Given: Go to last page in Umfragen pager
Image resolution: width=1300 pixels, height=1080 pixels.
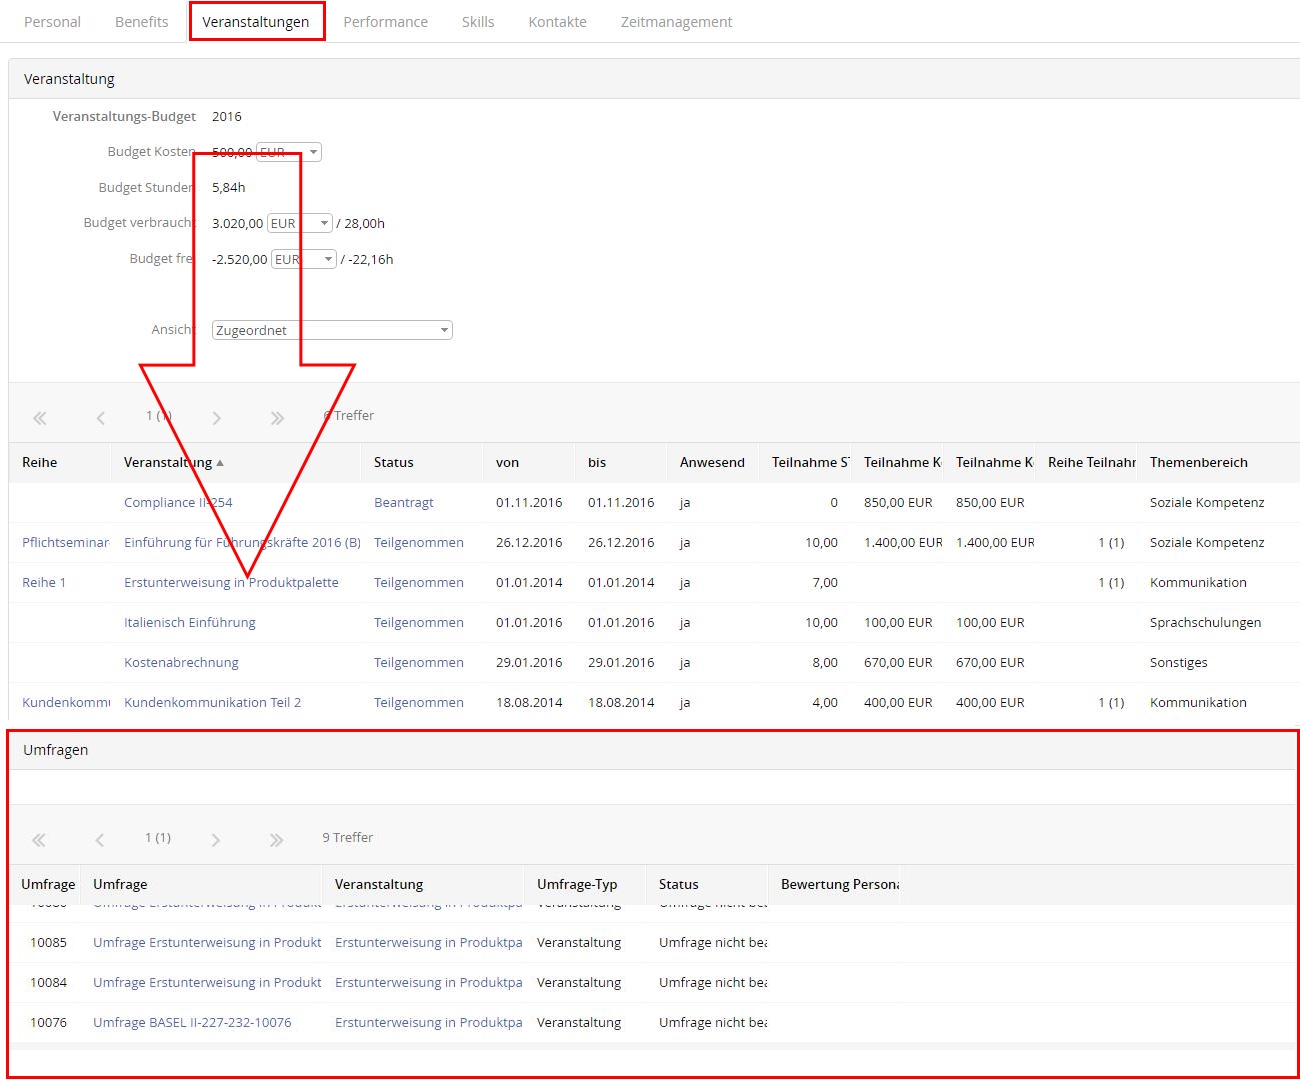Looking at the screenshot, I should tap(276, 840).
